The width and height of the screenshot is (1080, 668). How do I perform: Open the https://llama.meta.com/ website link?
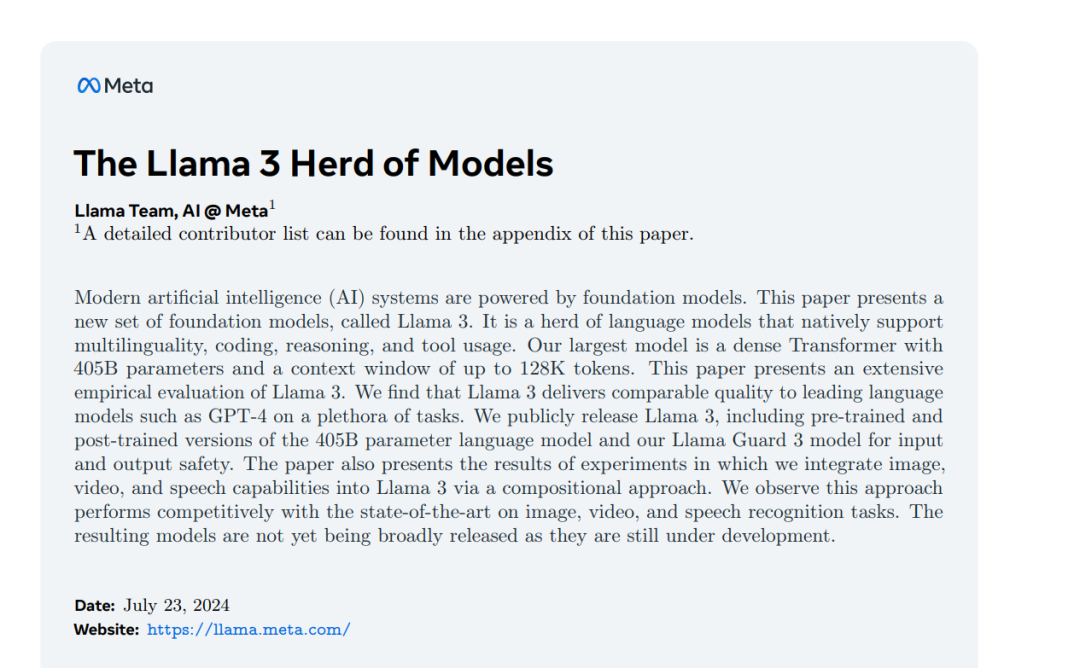(x=249, y=629)
